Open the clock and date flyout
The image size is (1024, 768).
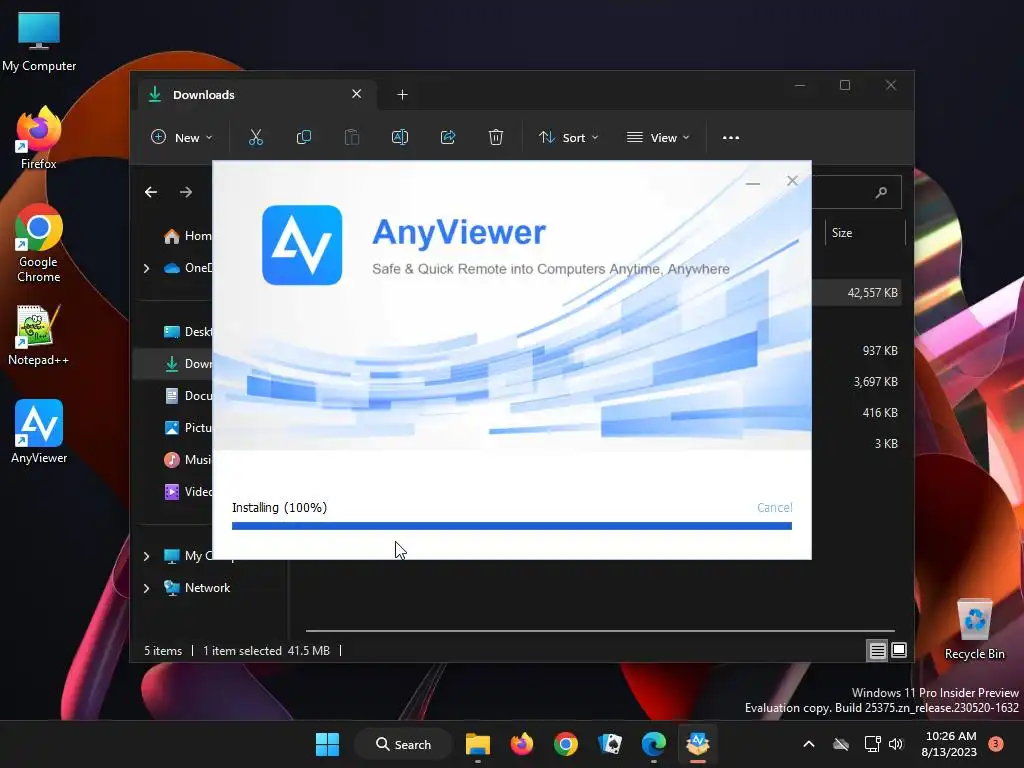[x=950, y=744]
